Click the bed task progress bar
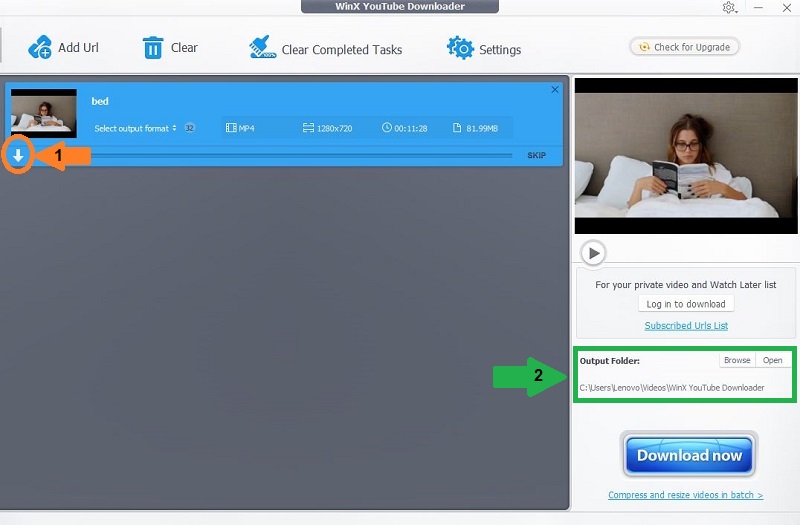The image size is (800, 525). pyautogui.click(x=301, y=155)
